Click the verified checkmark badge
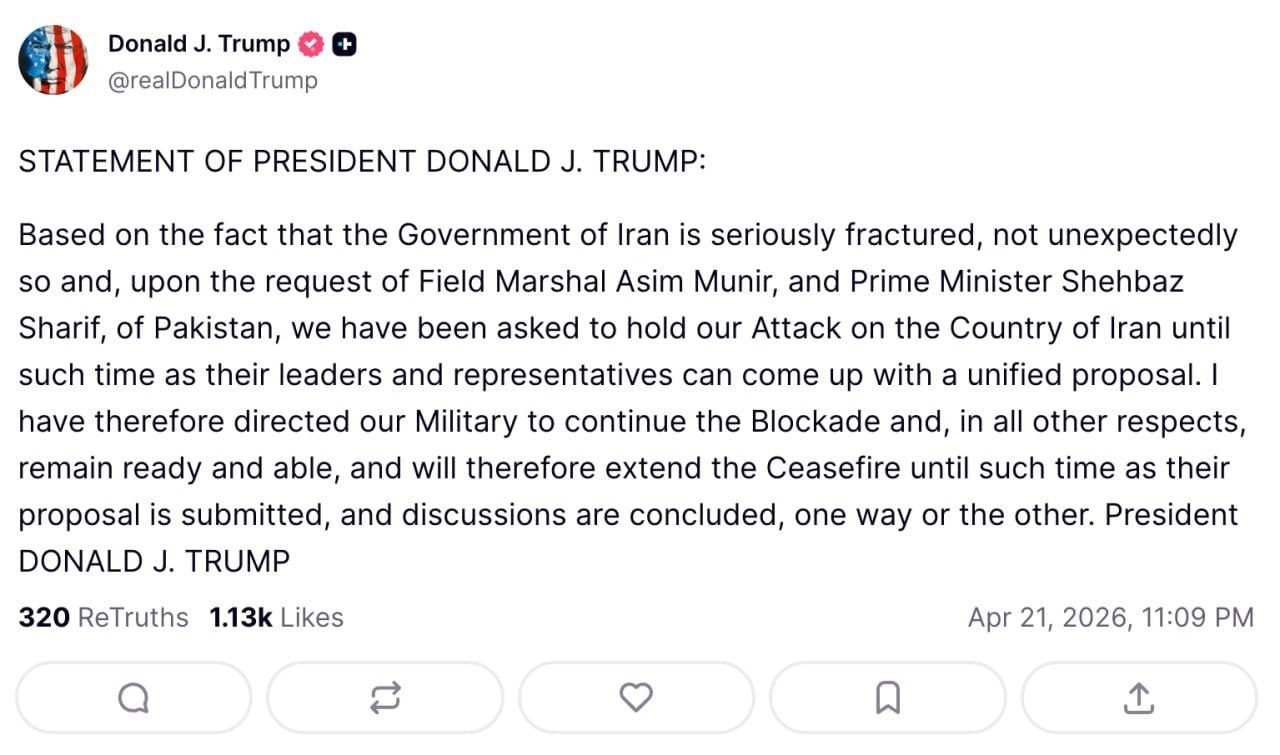Screen dimensions: 1280x755 [x=312, y=44]
